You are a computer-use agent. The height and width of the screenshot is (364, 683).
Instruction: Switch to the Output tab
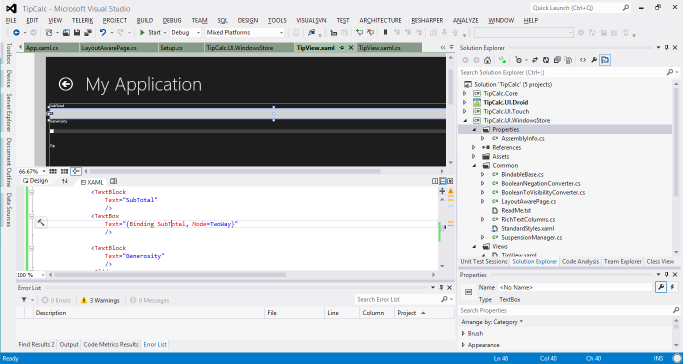pos(69,344)
